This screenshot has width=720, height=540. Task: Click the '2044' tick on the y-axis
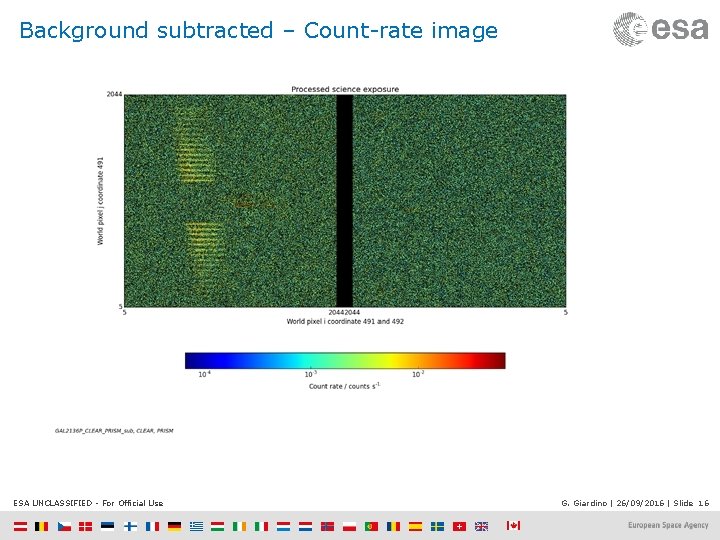pos(114,94)
